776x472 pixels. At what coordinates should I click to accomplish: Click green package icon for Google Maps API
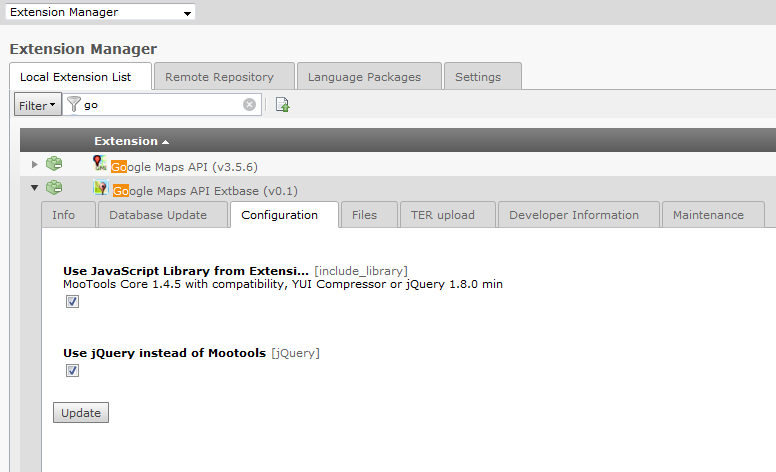tap(54, 164)
